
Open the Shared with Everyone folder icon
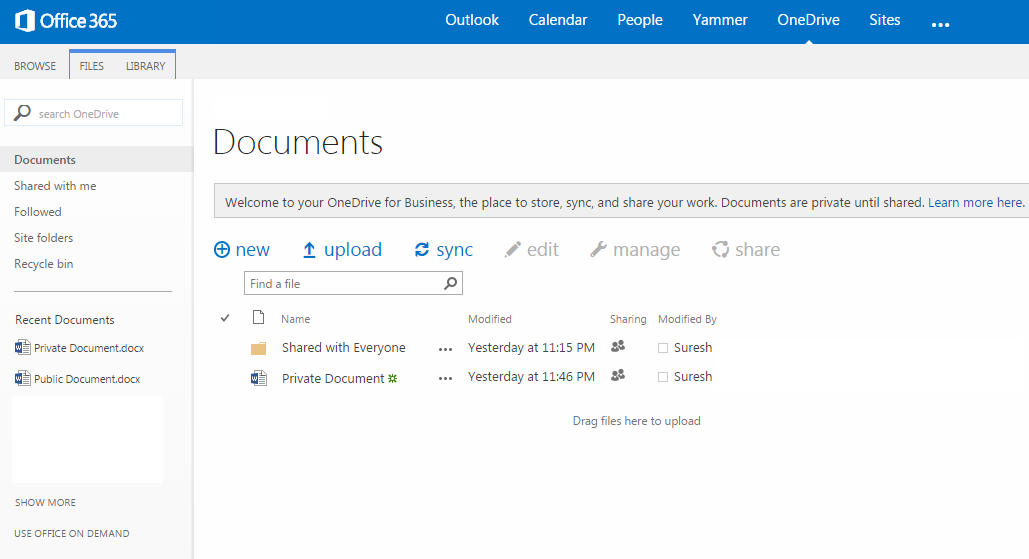click(259, 348)
